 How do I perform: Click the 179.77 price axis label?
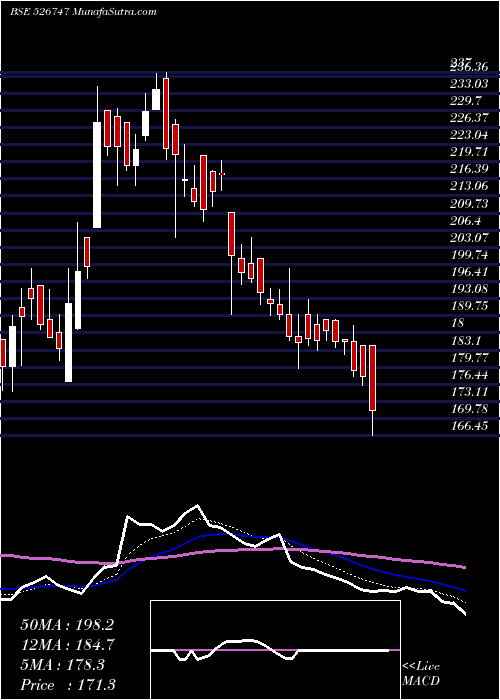pos(469,358)
